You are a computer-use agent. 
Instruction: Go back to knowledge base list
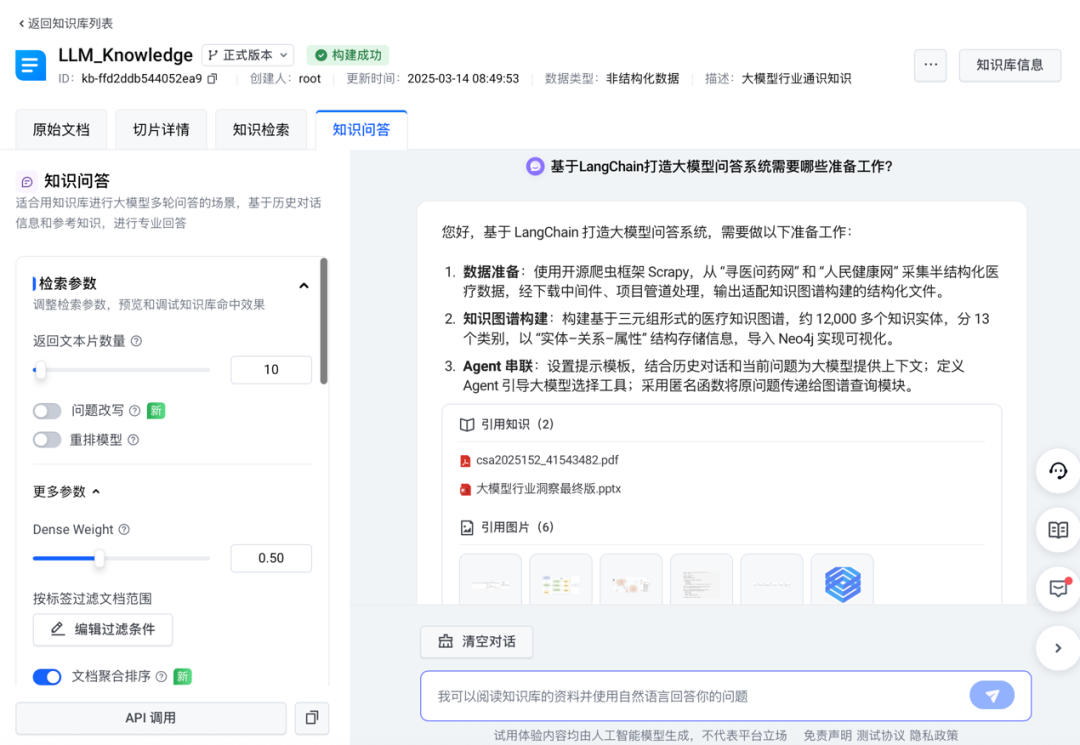pos(65,23)
